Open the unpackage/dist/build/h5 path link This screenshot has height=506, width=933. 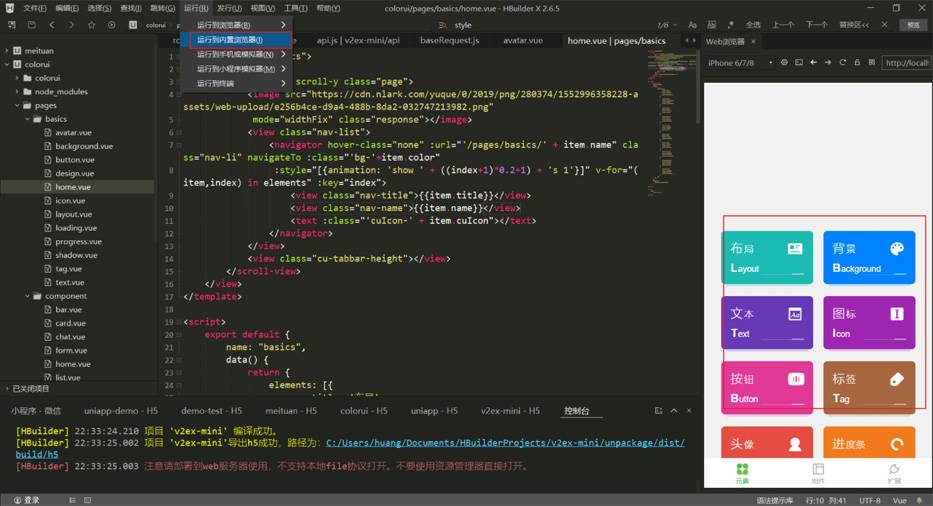click(350, 448)
